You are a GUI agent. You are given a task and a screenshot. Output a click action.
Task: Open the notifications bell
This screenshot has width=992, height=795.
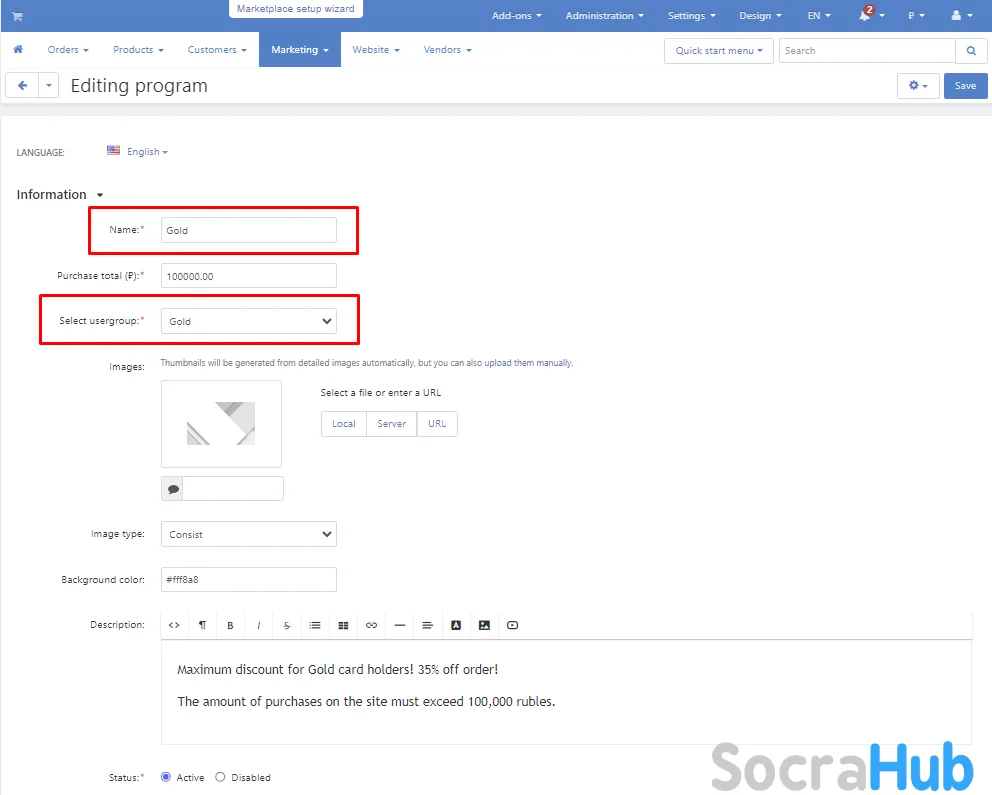pyautogui.click(x=865, y=15)
